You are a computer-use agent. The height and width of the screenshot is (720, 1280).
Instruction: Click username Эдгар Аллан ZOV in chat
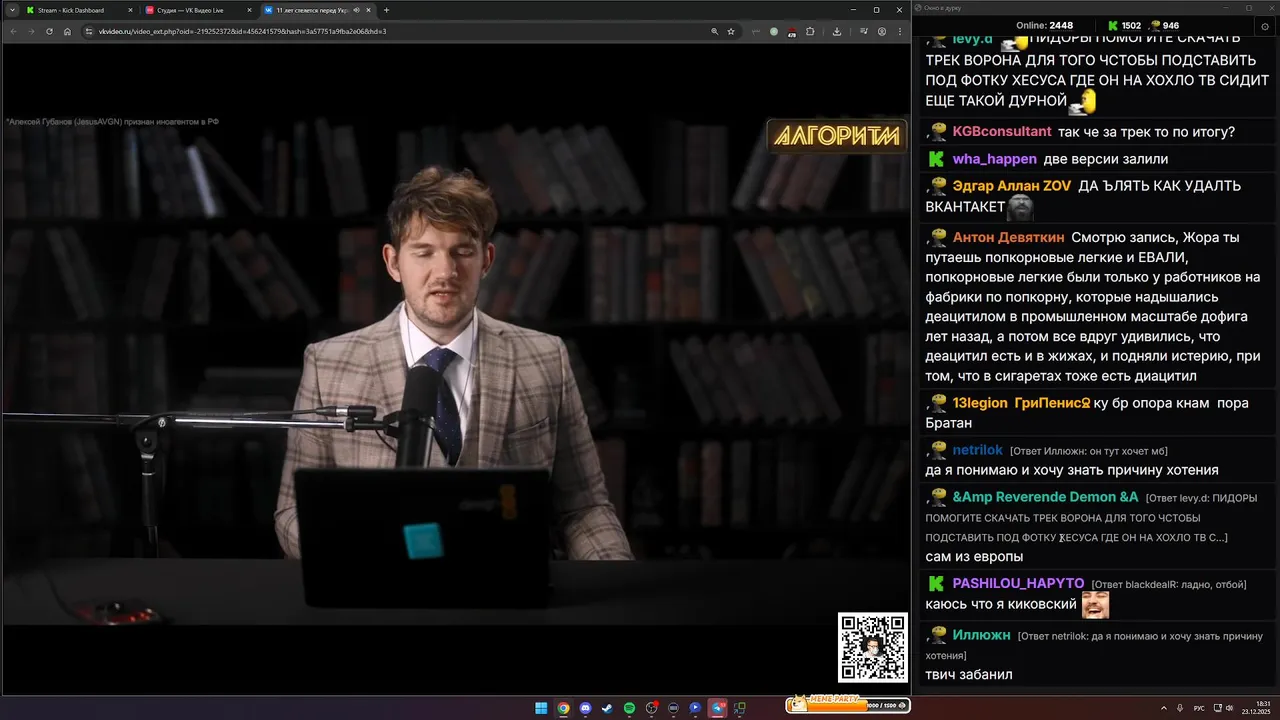pos(1011,186)
